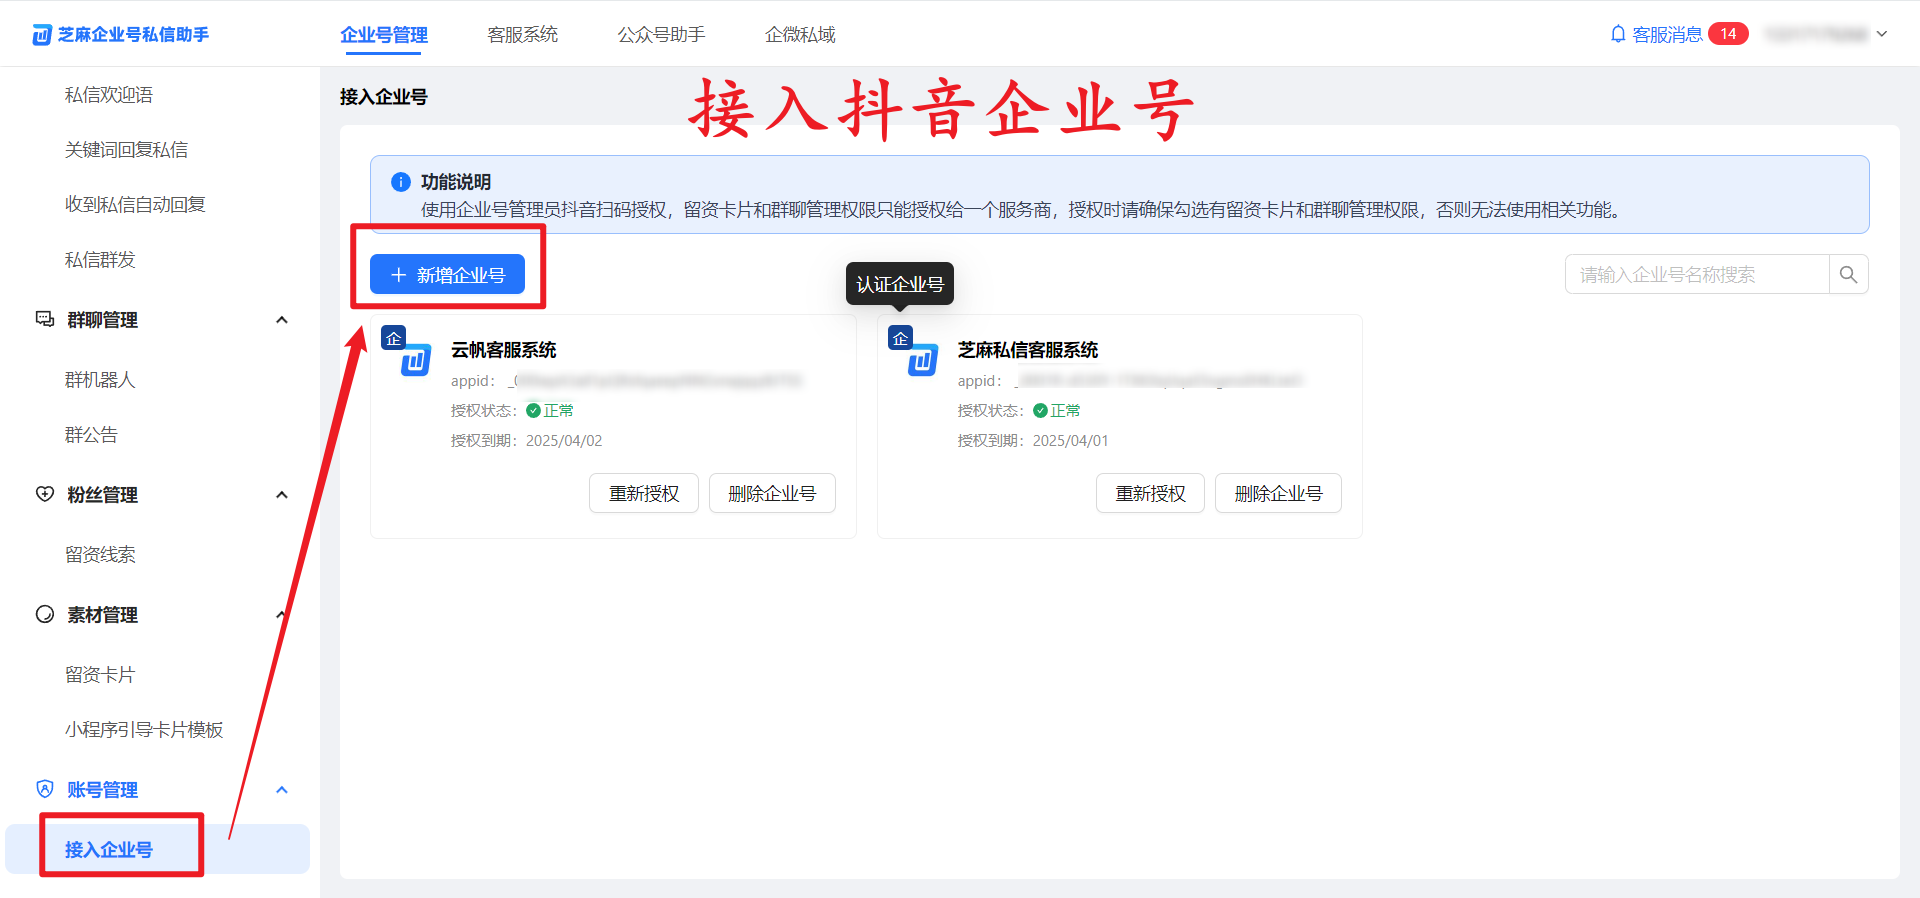This screenshot has width=1920, height=898.
Task: Open 小程序引导卡片模板 in sidebar
Action: [x=144, y=730]
